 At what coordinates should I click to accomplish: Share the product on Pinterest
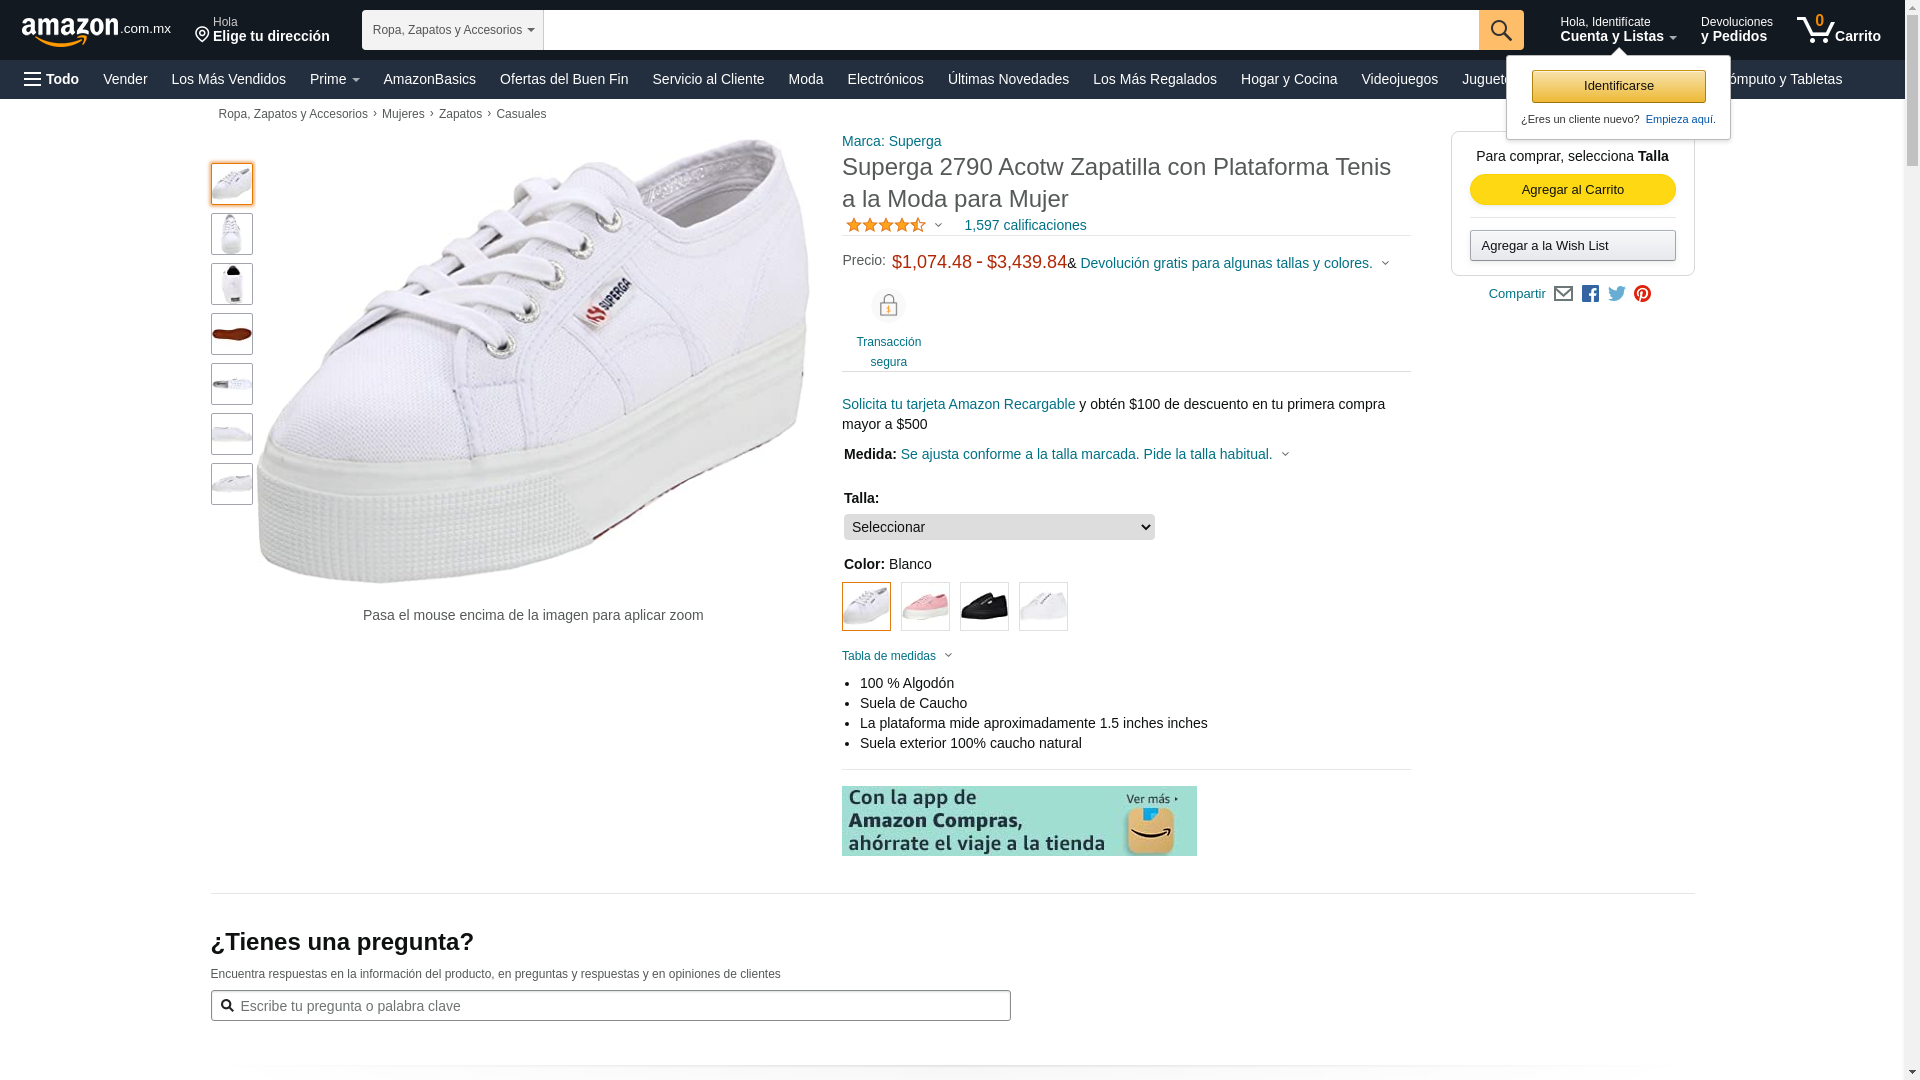coord(1642,294)
